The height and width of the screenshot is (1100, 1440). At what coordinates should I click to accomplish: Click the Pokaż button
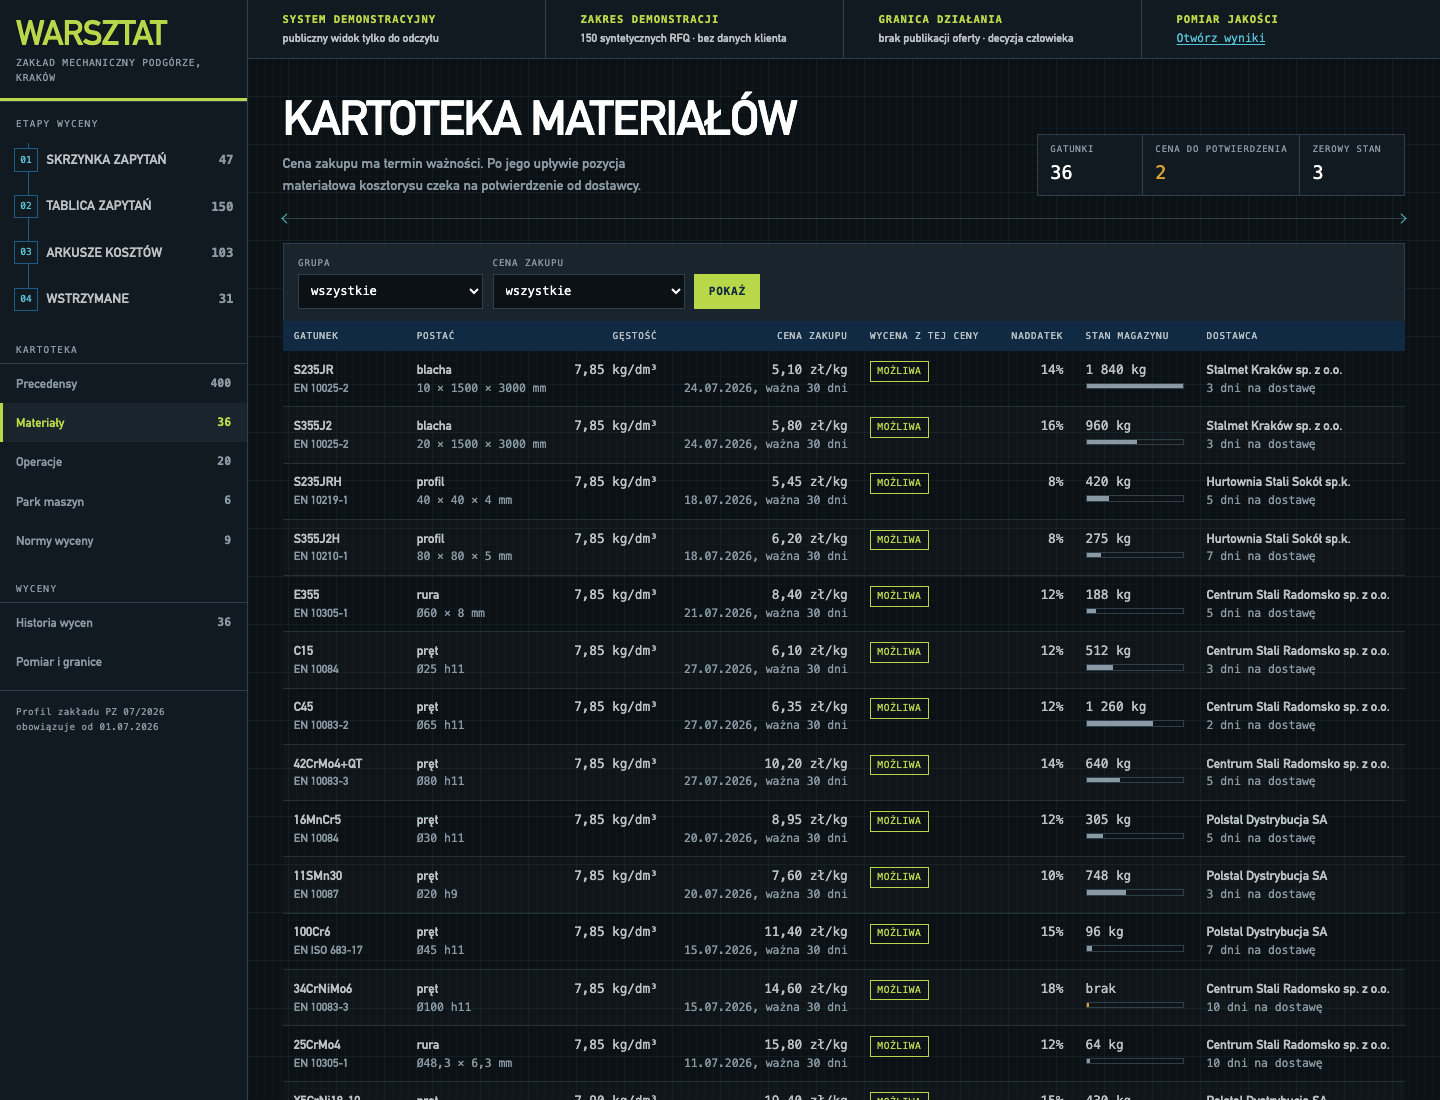pyautogui.click(x=727, y=291)
